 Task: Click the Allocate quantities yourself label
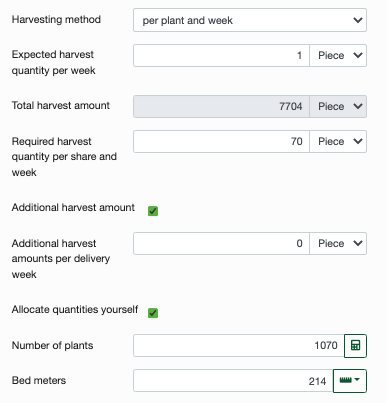pos(75,309)
